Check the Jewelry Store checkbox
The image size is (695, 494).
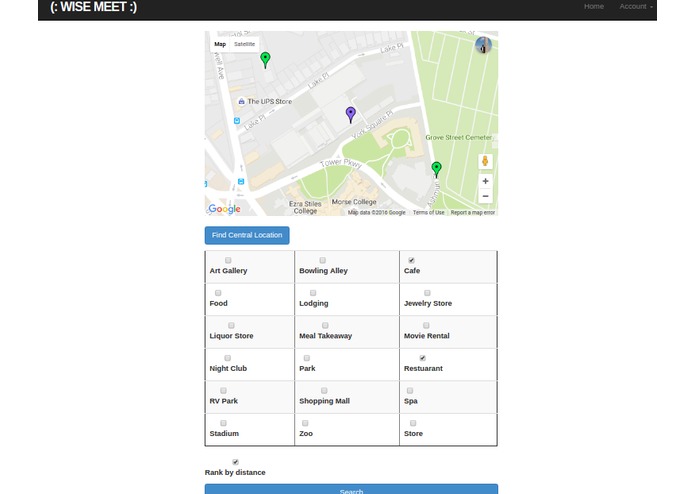click(427, 293)
